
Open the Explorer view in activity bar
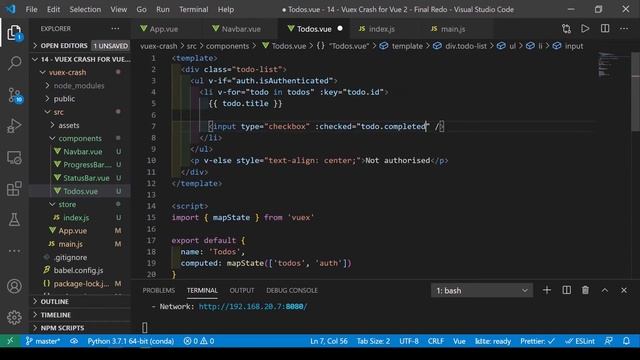click(x=14, y=33)
